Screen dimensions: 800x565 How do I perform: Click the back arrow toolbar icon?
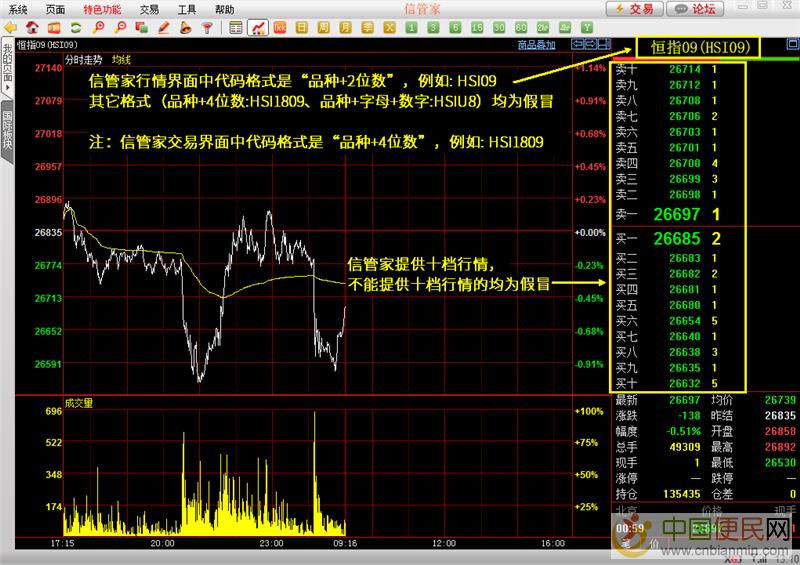click(x=11, y=27)
